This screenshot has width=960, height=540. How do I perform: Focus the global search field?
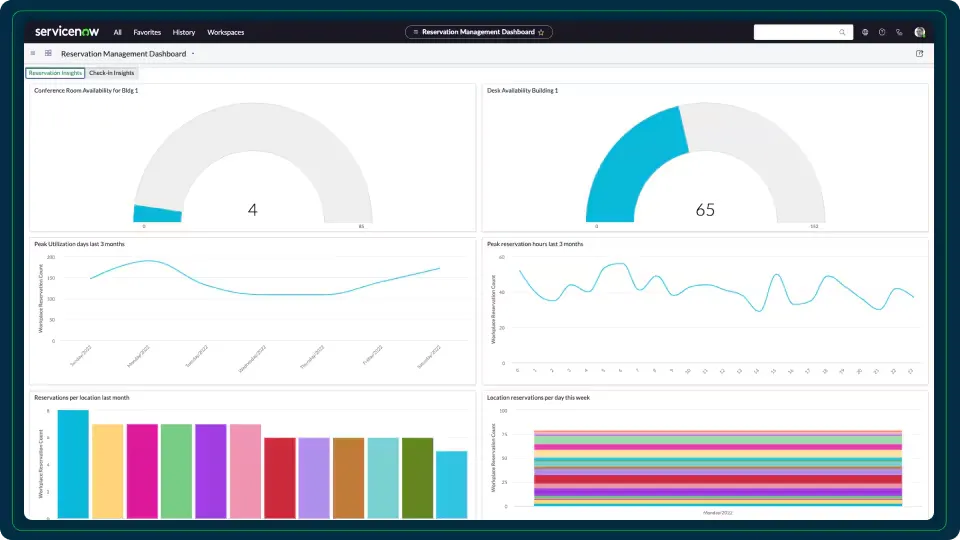tap(803, 32)
